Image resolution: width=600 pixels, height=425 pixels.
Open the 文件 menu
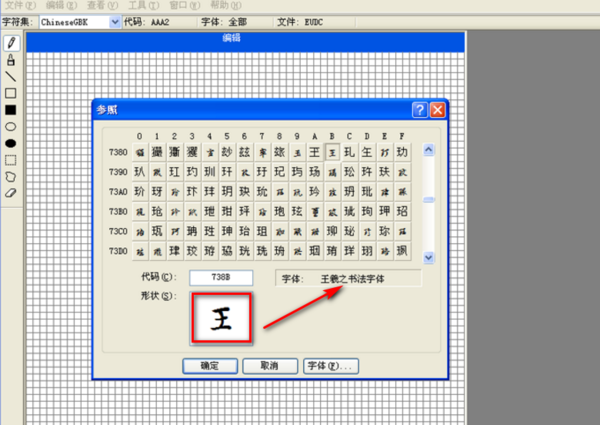(17, 5)
